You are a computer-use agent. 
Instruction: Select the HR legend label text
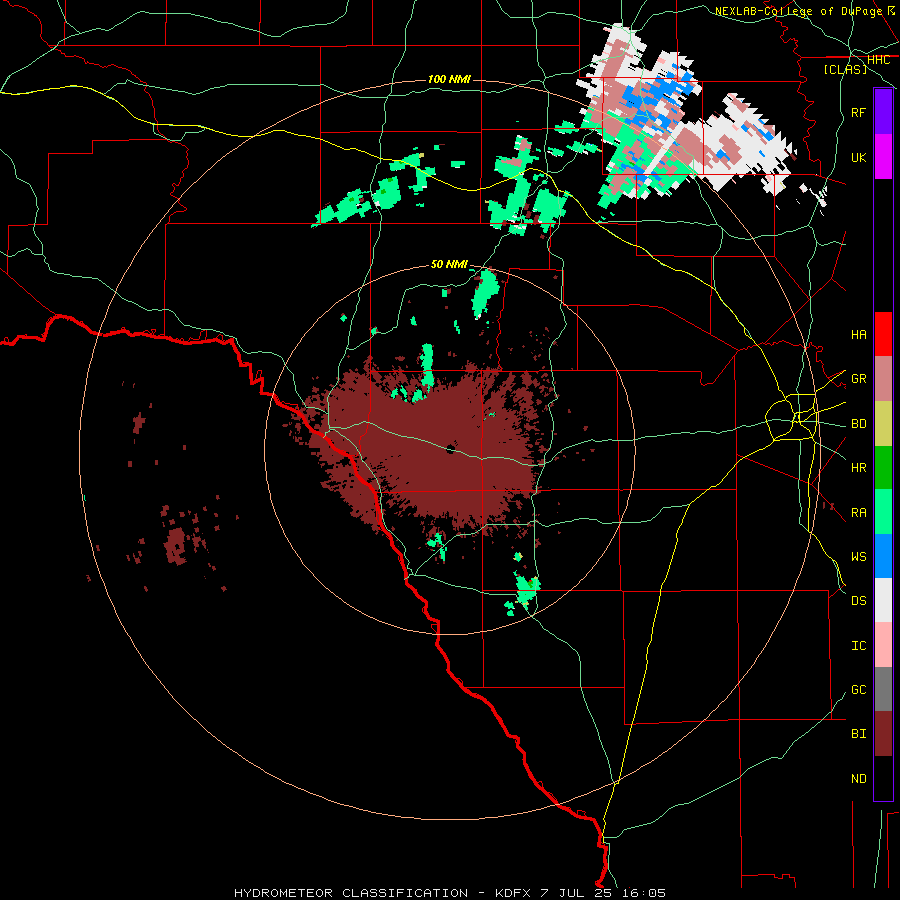click(x=859, y=468)
